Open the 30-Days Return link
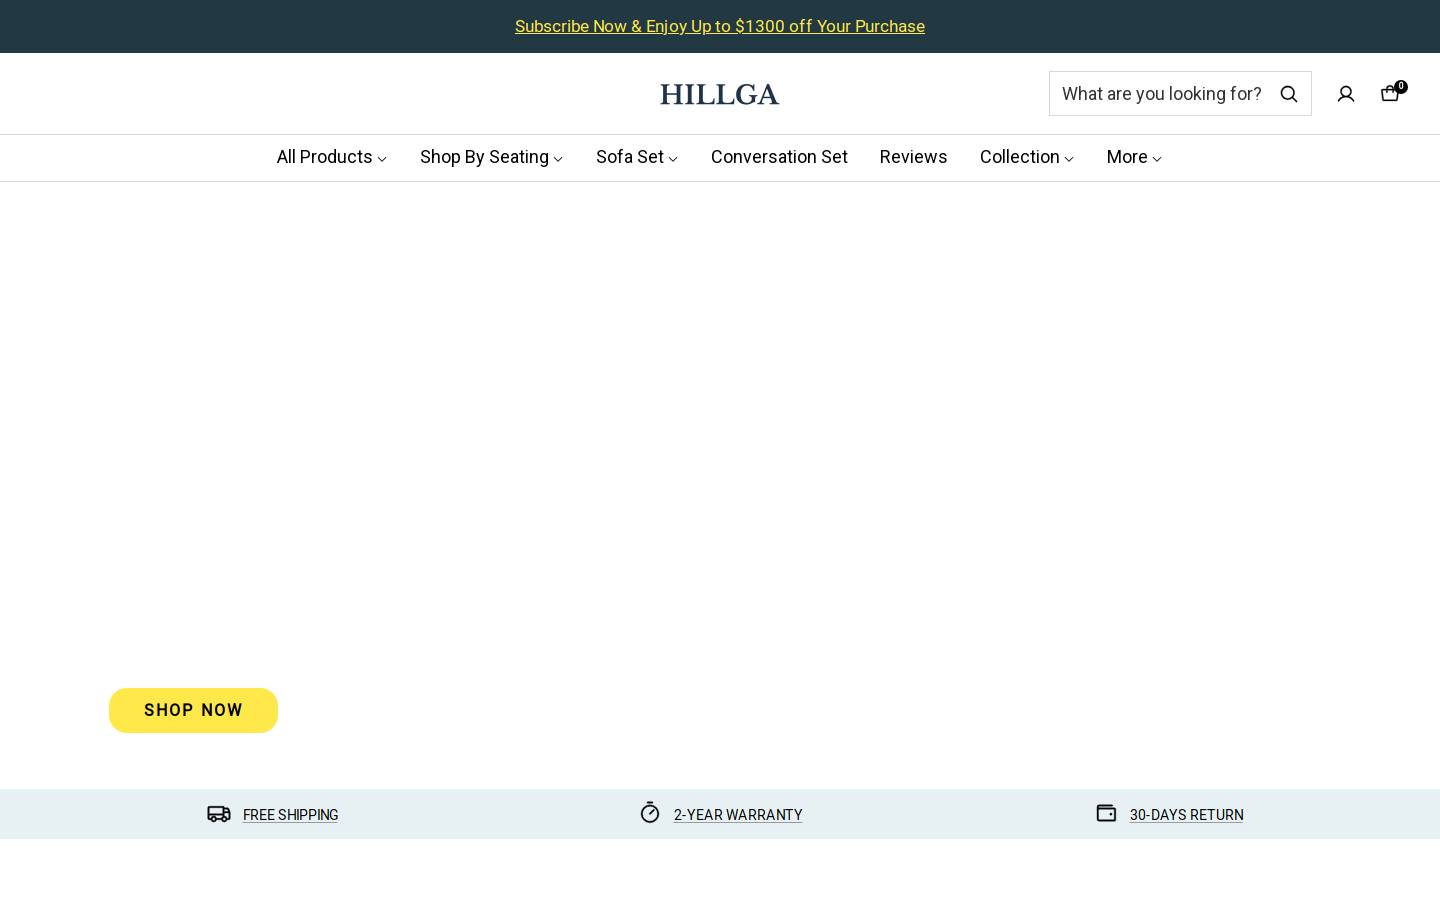 click(1186, 815)
